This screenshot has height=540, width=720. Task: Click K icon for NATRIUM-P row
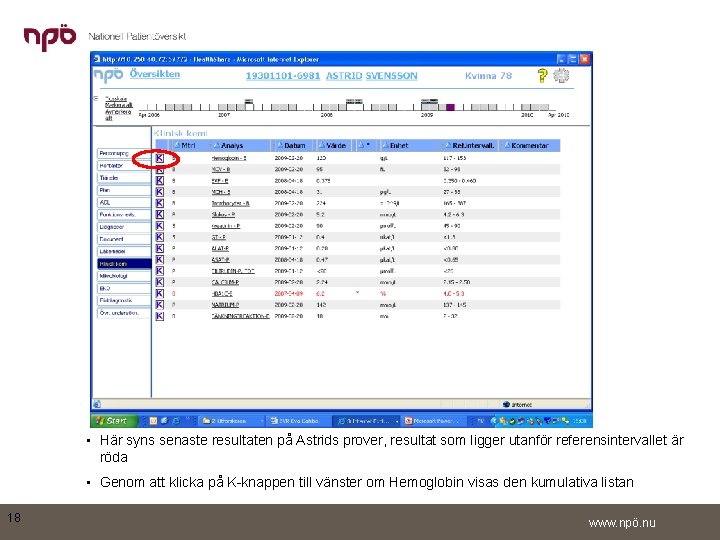(x=159, y=304)
